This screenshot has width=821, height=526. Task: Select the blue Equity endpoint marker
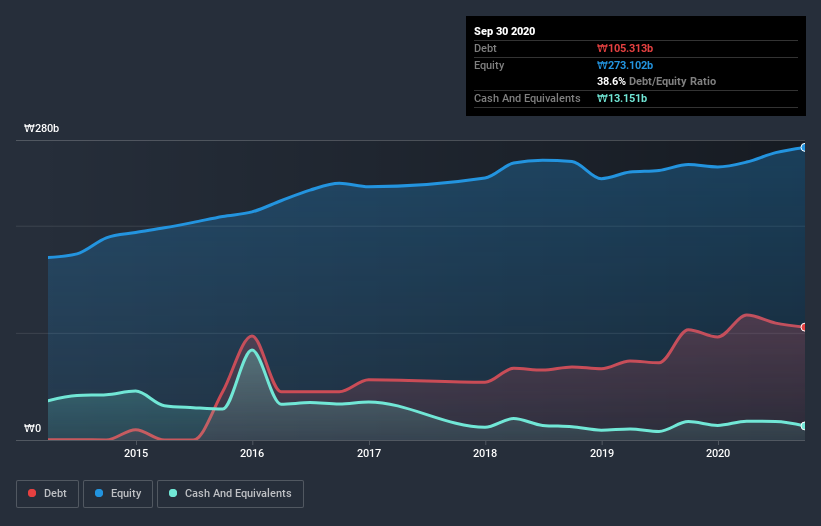[x=804, y=148]
